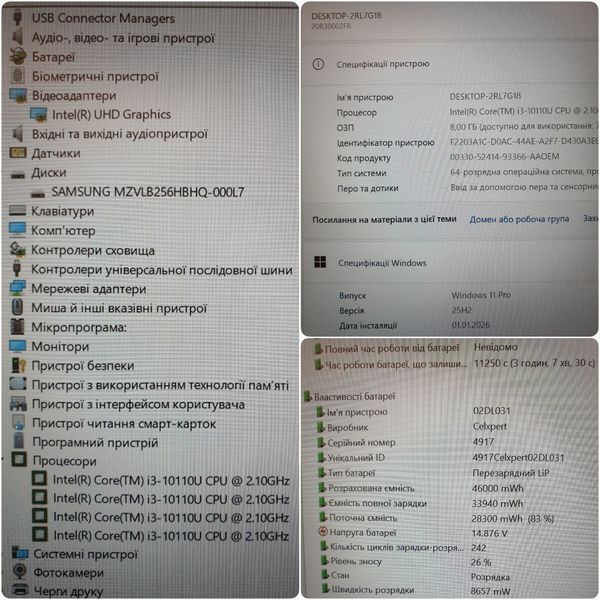Click the monitor icon beside Монітори
The image size is (600, 600).
coord(18,346)
